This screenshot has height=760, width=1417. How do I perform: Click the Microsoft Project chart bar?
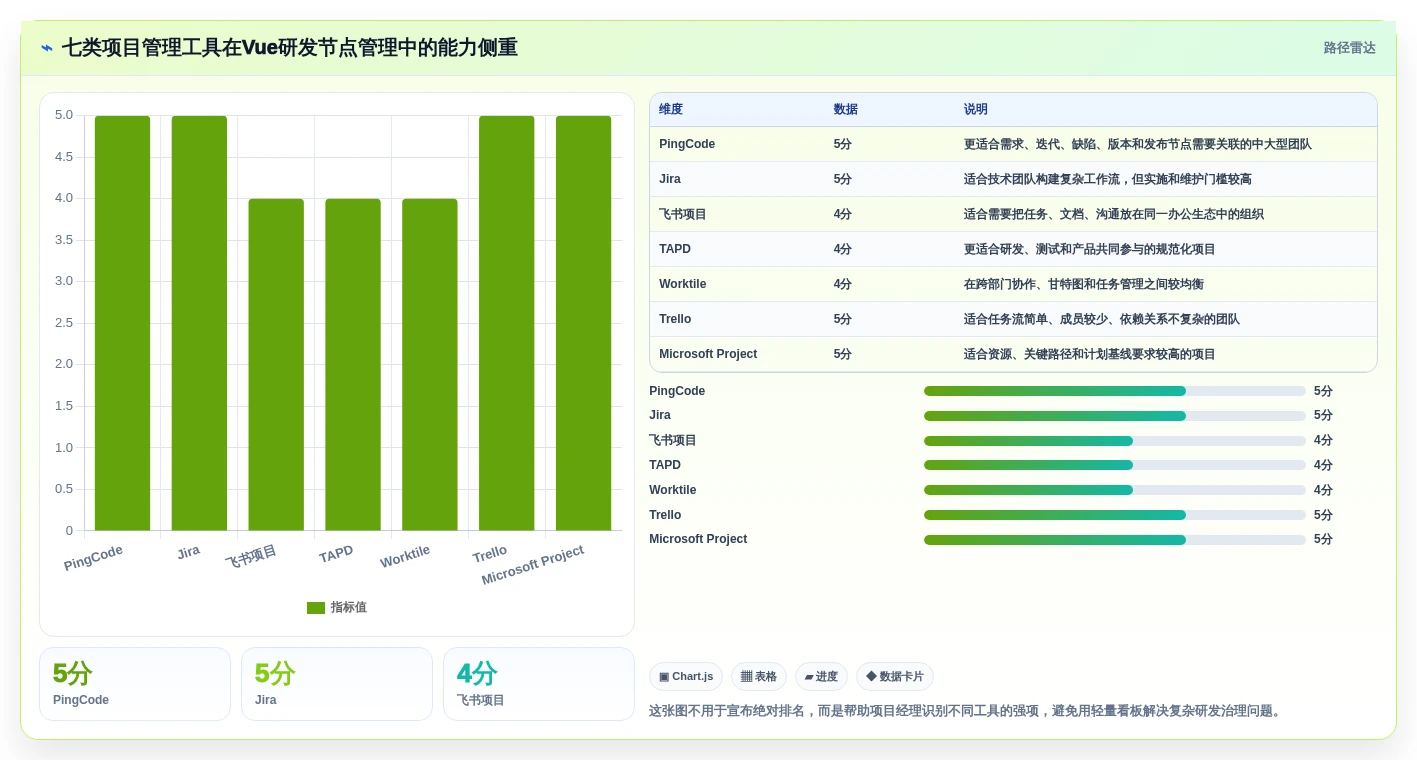pyautogui.click(x=583, y=323)
